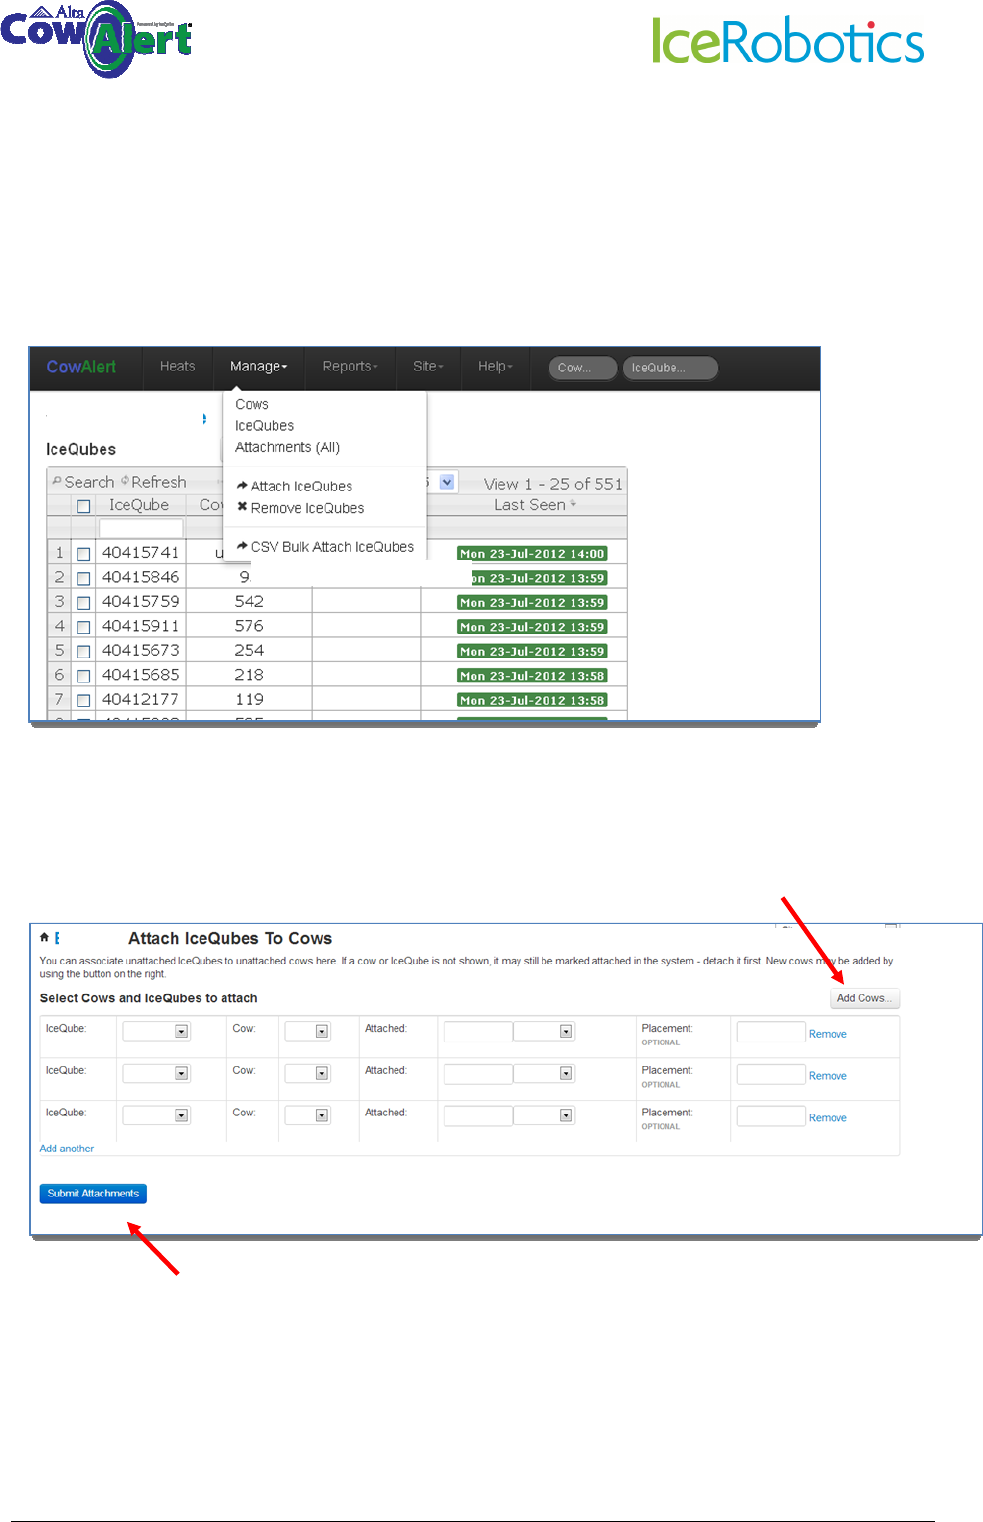Open the first row's Attached time dropdown
This screenshot has height=1522, width=983.
coord(543,1031)
